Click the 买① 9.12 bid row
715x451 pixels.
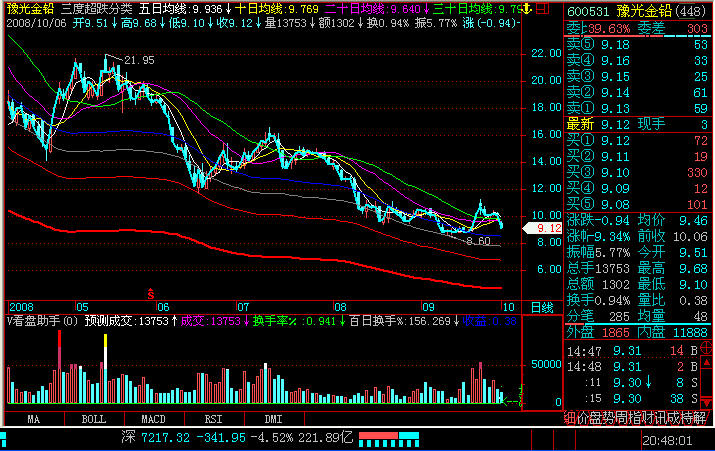click(637, 140)
